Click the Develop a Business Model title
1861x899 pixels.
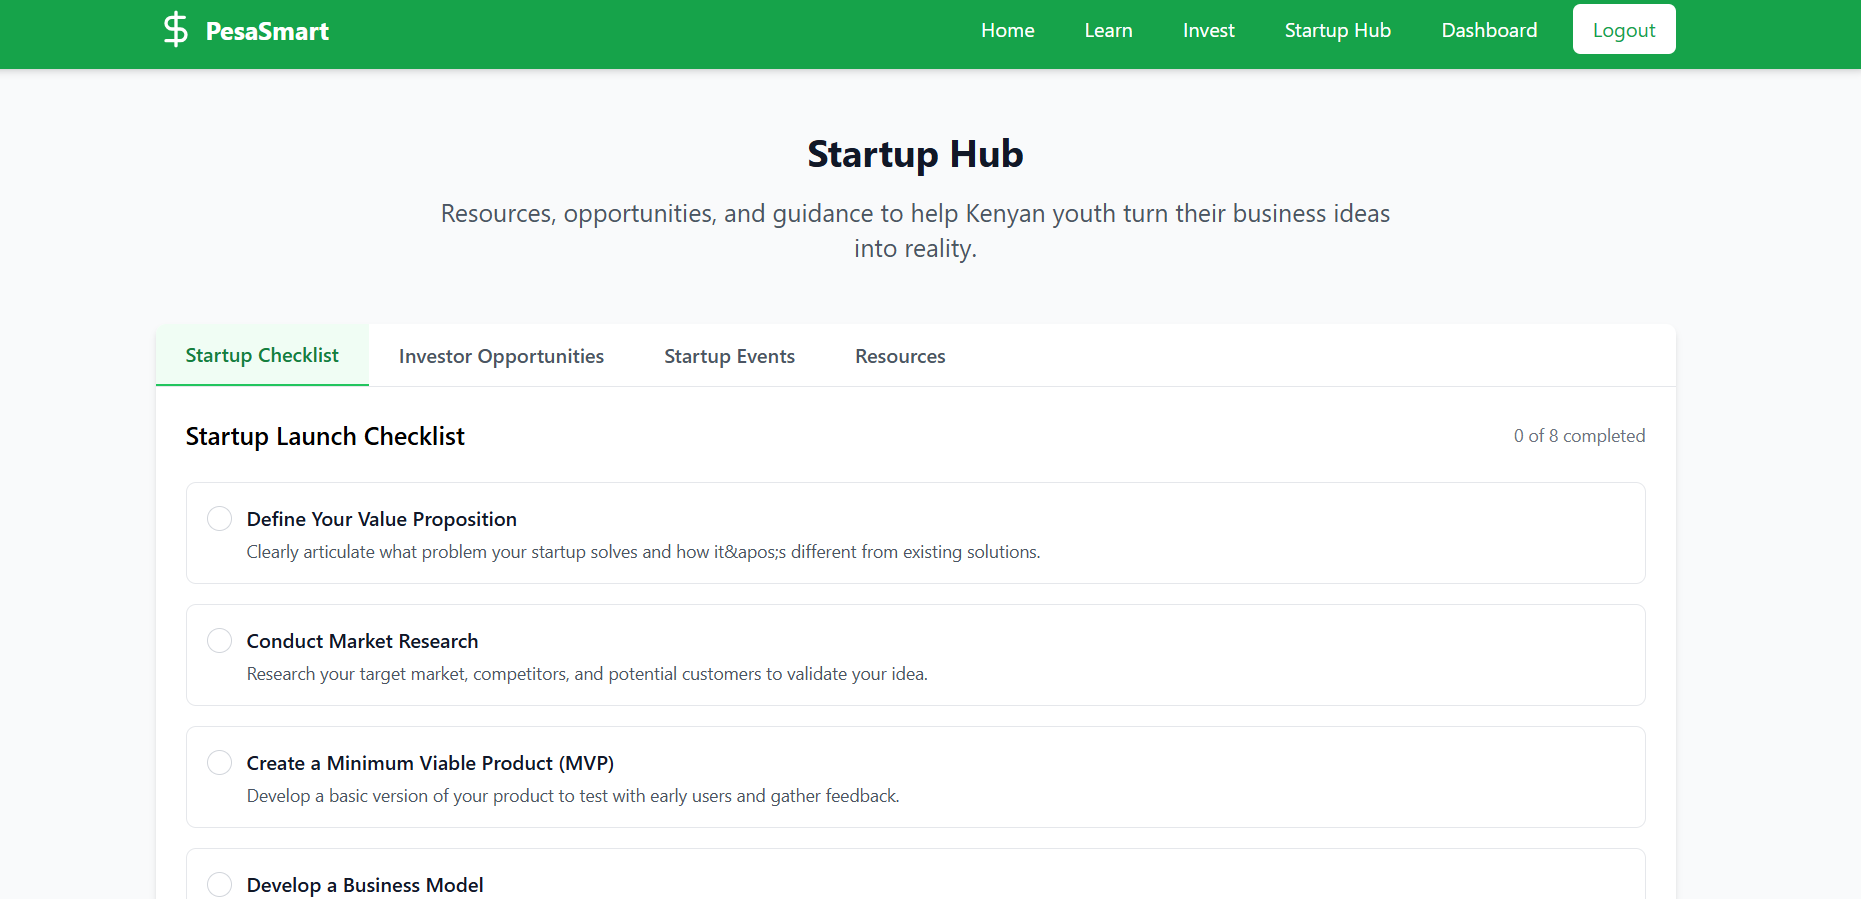(x=365, y=885)
